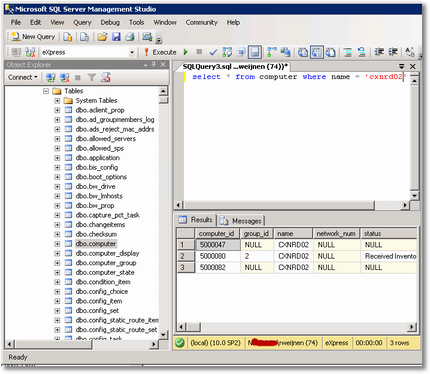This screenshot has height=374, width=430.
Task: Select dbo.boot_options table
Action: 101,177
